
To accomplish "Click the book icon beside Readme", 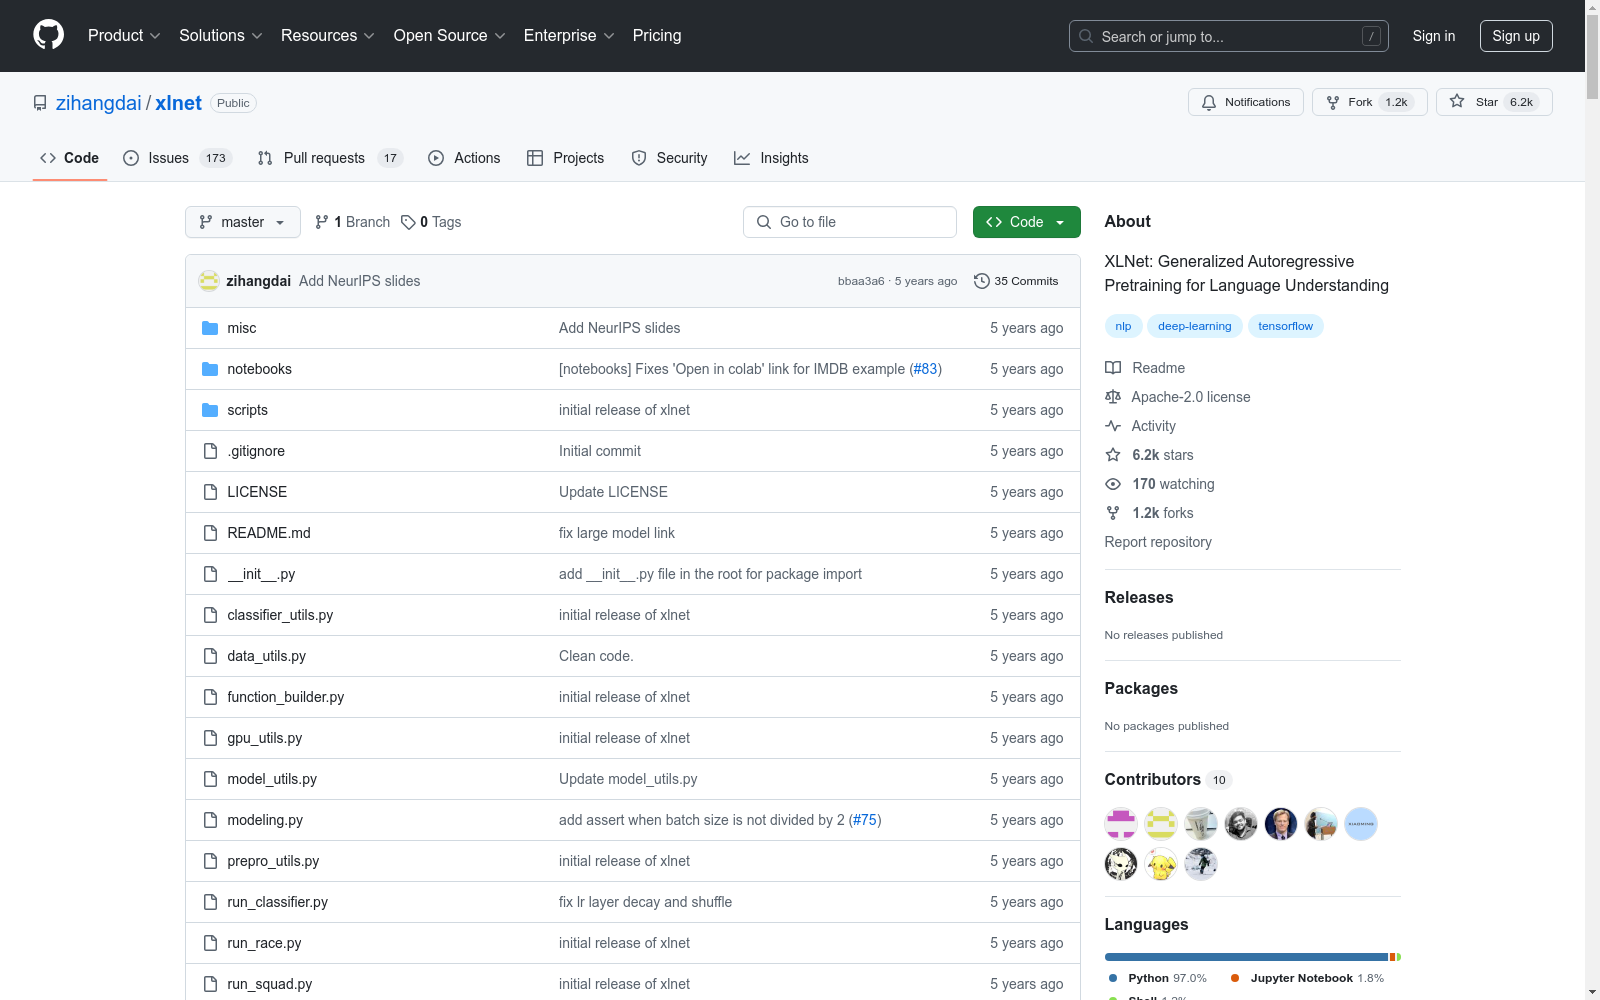I will click(x=1113, y=368).
